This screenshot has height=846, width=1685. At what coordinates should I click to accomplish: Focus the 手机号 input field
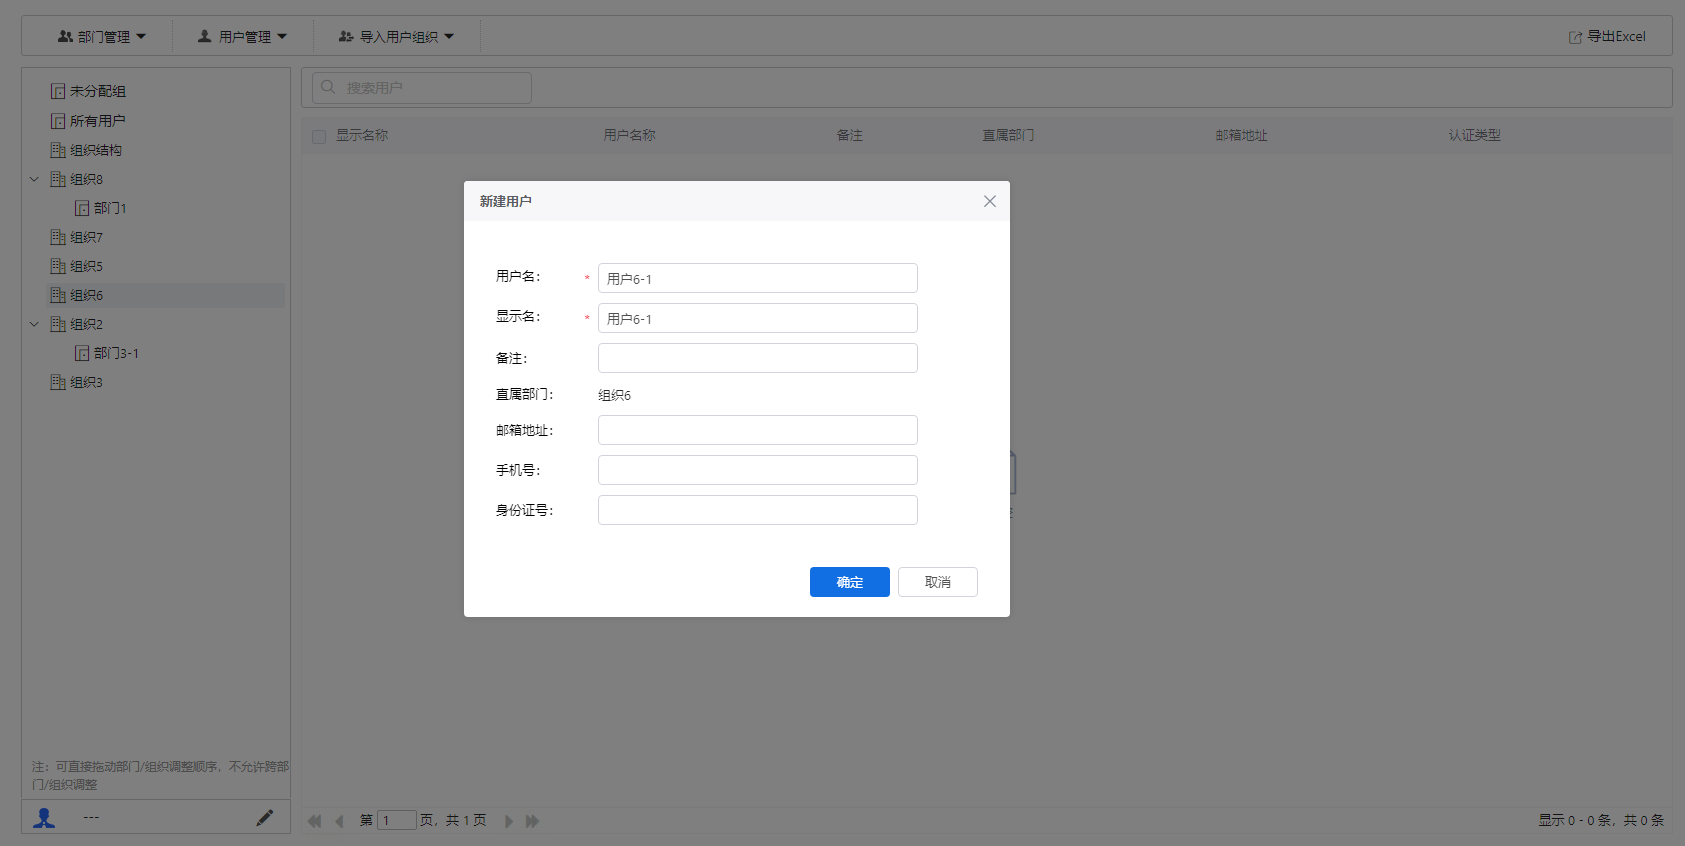click(x=757, y=470)
